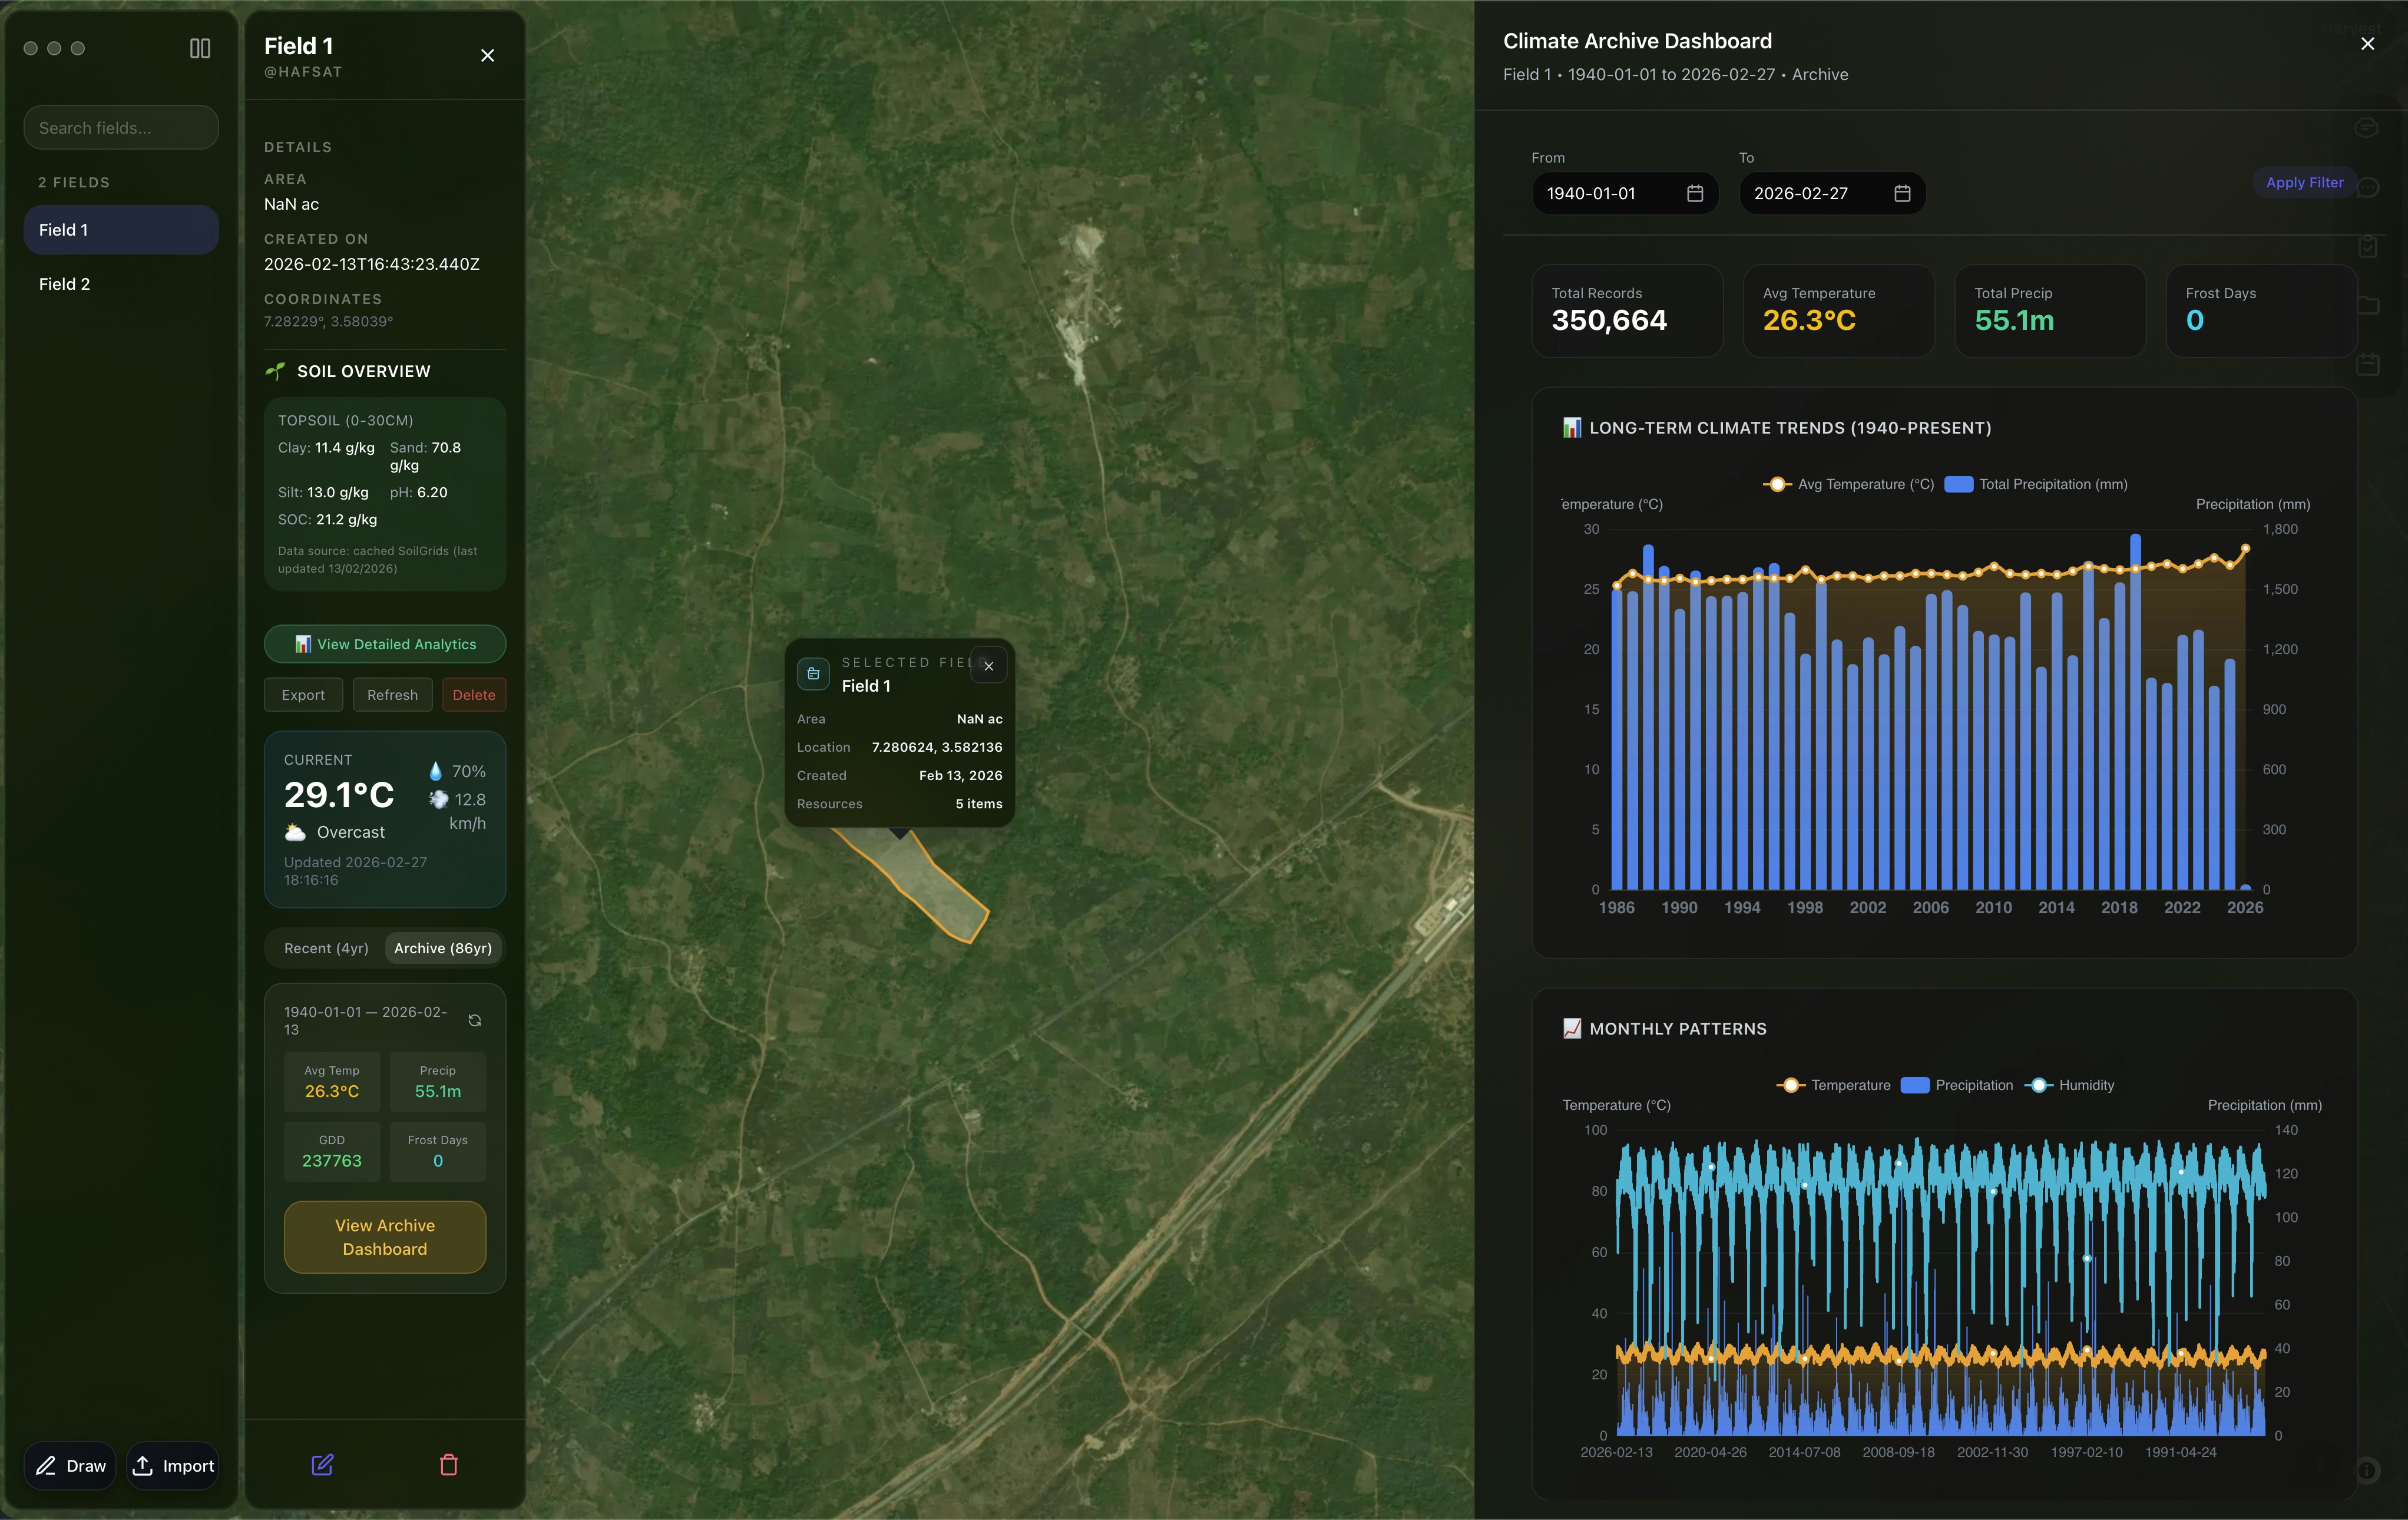Viewport: 2408px width, 1520px height.
Task: Click the Selected Field popup icon
Action: [x=813, y=674]
